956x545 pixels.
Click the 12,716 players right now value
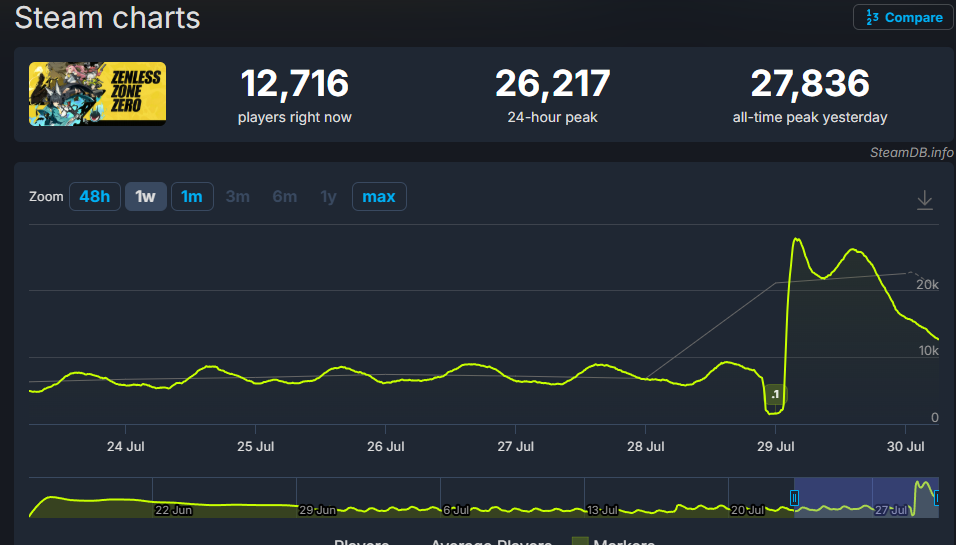tap(294, 84)
